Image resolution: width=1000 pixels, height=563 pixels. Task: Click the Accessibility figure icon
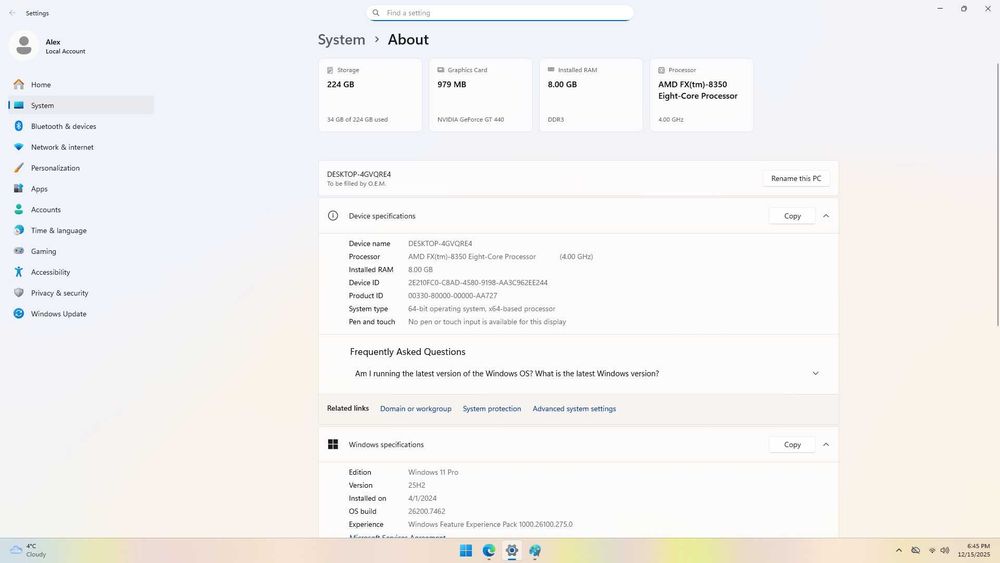click(x=18, y=272)
